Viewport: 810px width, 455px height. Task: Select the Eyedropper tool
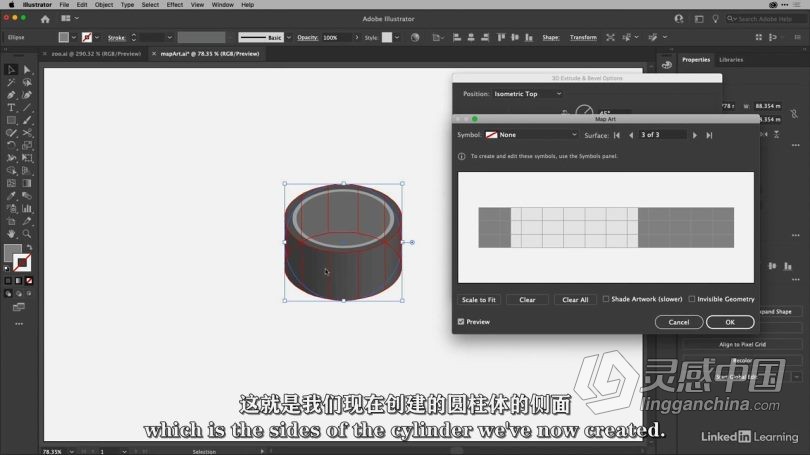pyautogui.click(x=11, y=196)
